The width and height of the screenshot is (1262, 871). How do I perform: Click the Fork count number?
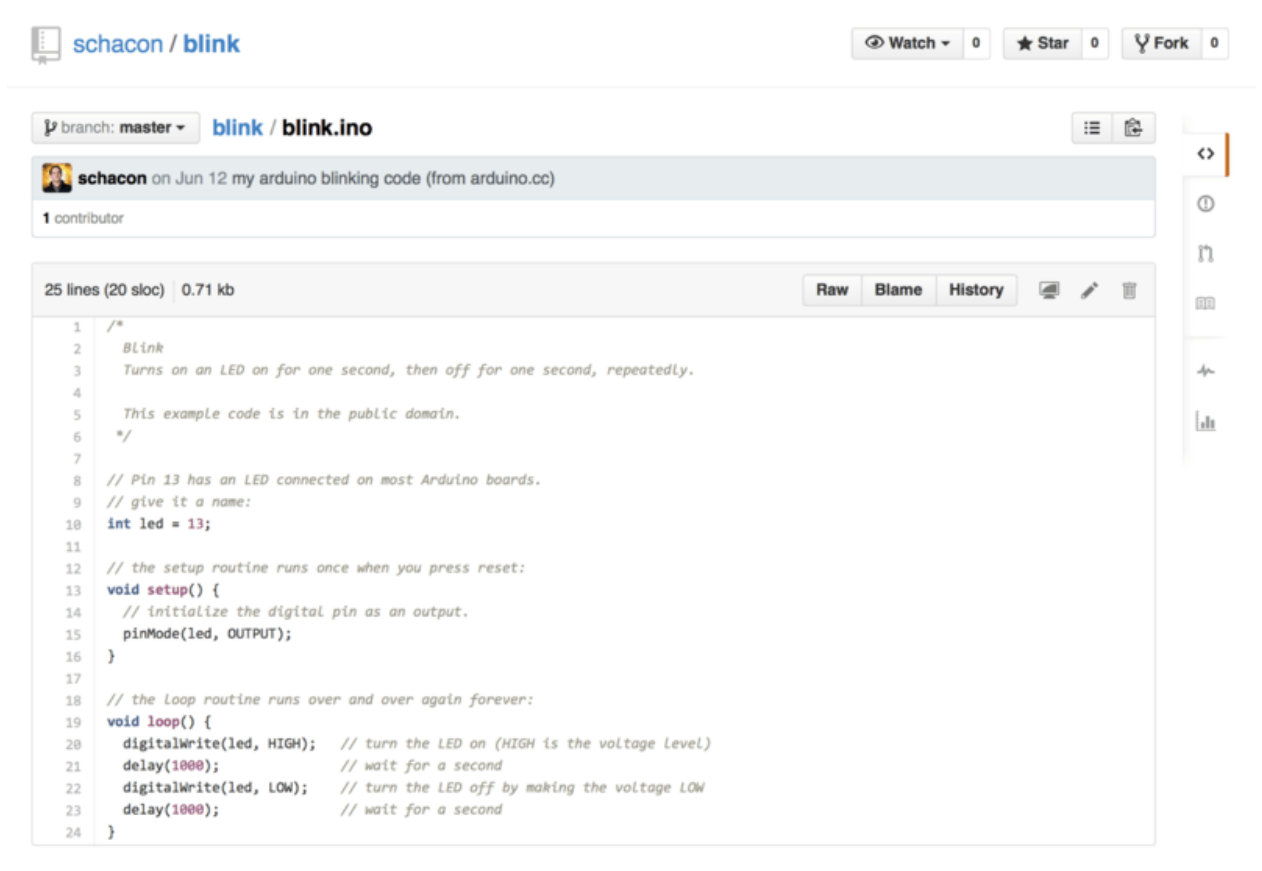point(1214,43)
